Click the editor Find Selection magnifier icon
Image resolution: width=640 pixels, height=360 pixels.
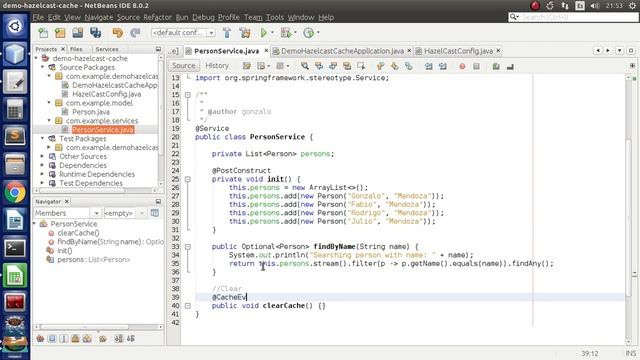tap(304, 66)
